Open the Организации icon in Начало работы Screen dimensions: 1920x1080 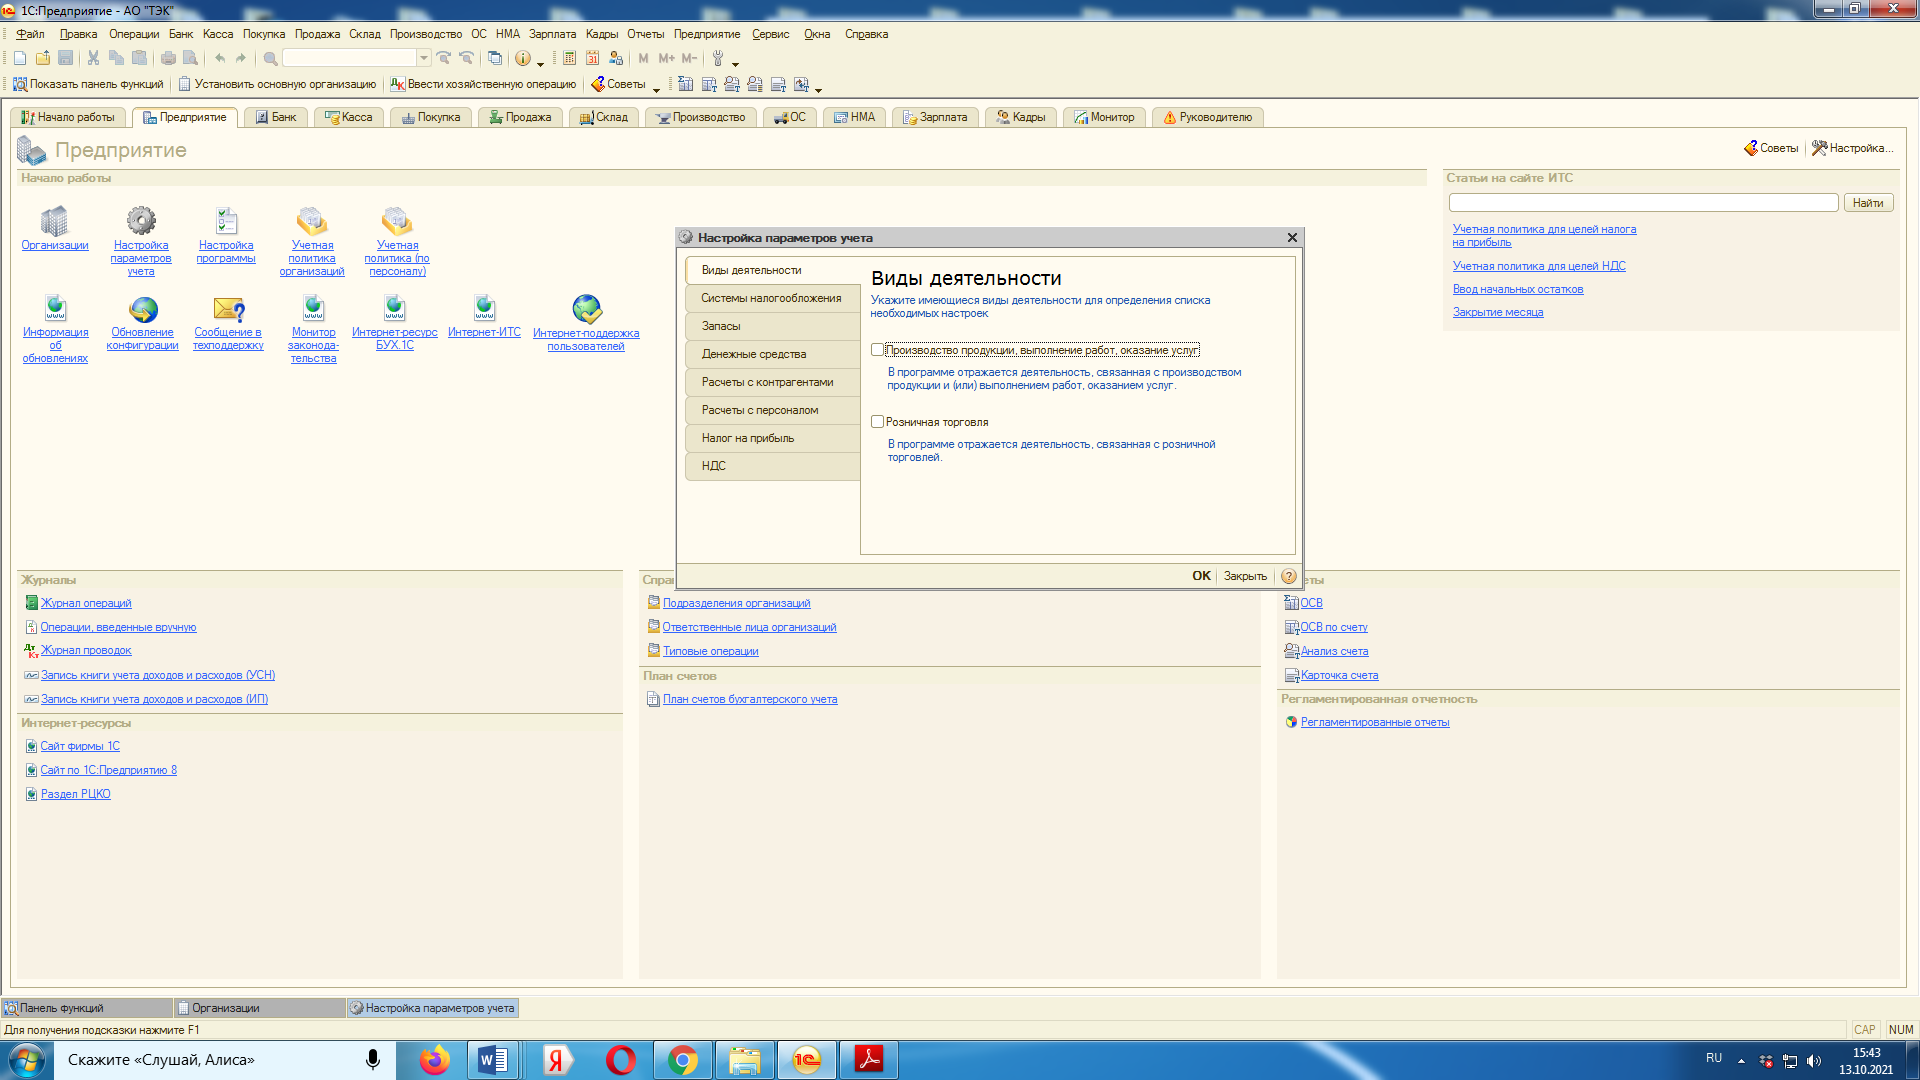coord(54,221)
